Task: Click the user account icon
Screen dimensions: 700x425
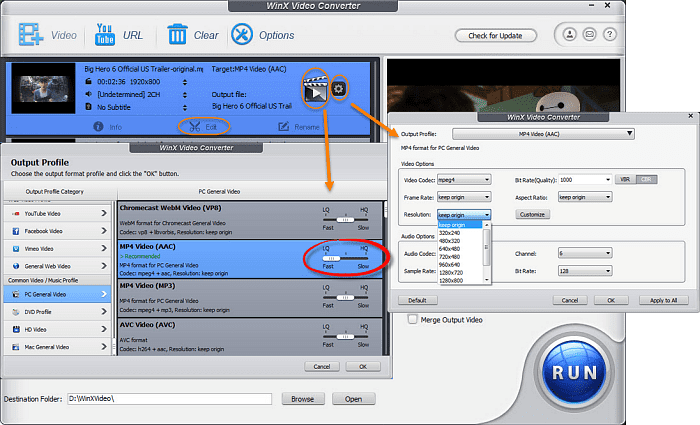Action: (570, 34)
